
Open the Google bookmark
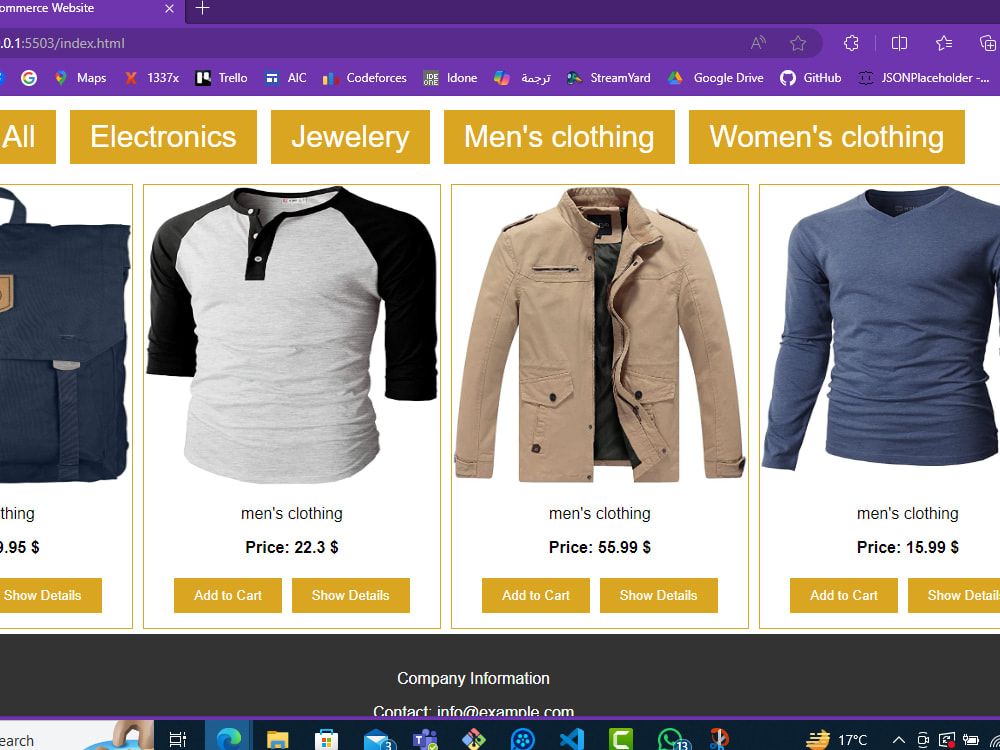29,78
